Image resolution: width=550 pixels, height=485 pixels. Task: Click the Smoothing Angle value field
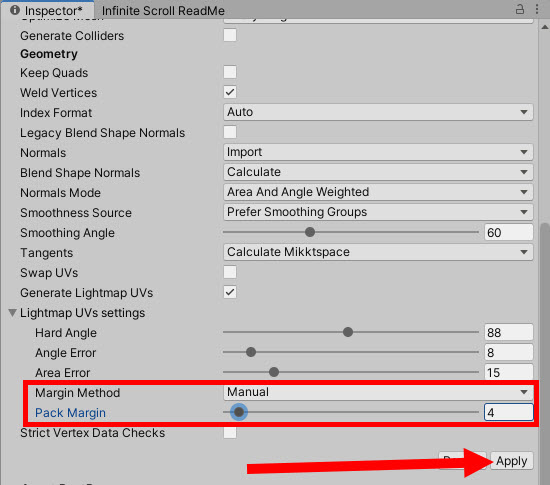(509, 233)
